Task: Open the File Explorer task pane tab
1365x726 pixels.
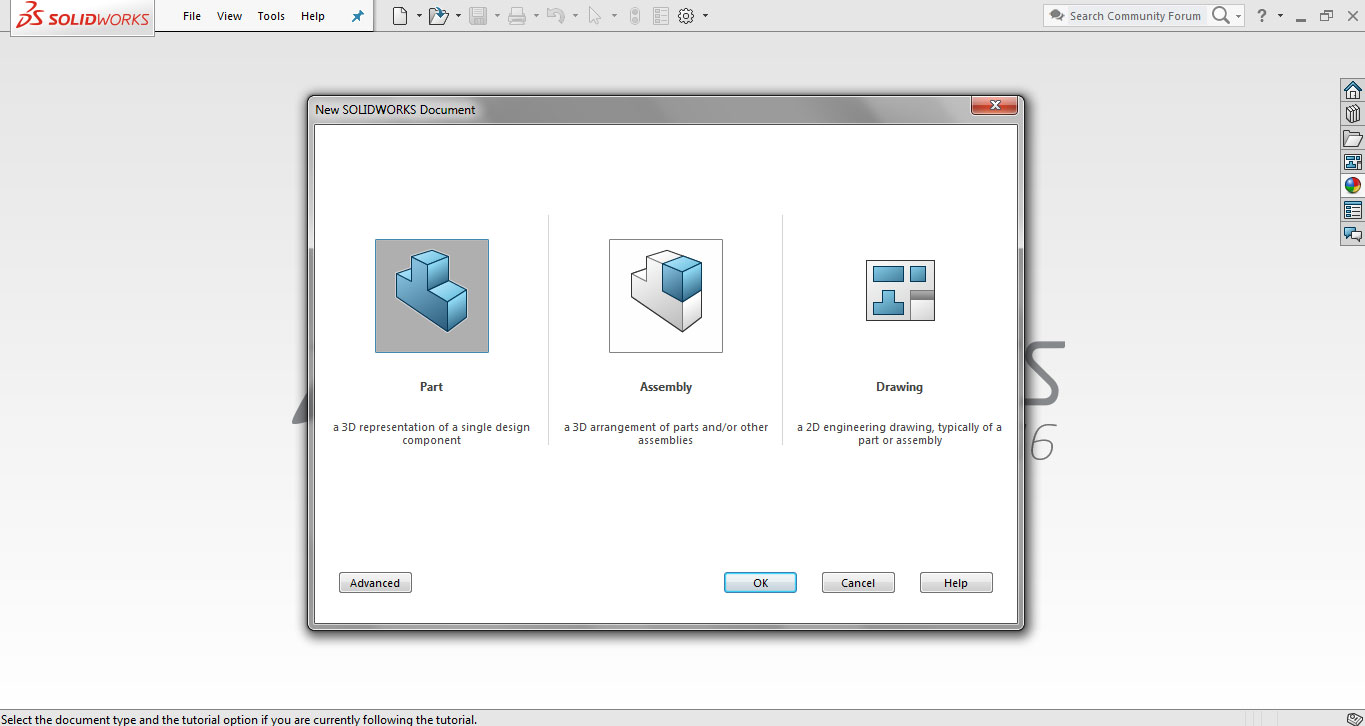Action: click(x=1352, y=138)
